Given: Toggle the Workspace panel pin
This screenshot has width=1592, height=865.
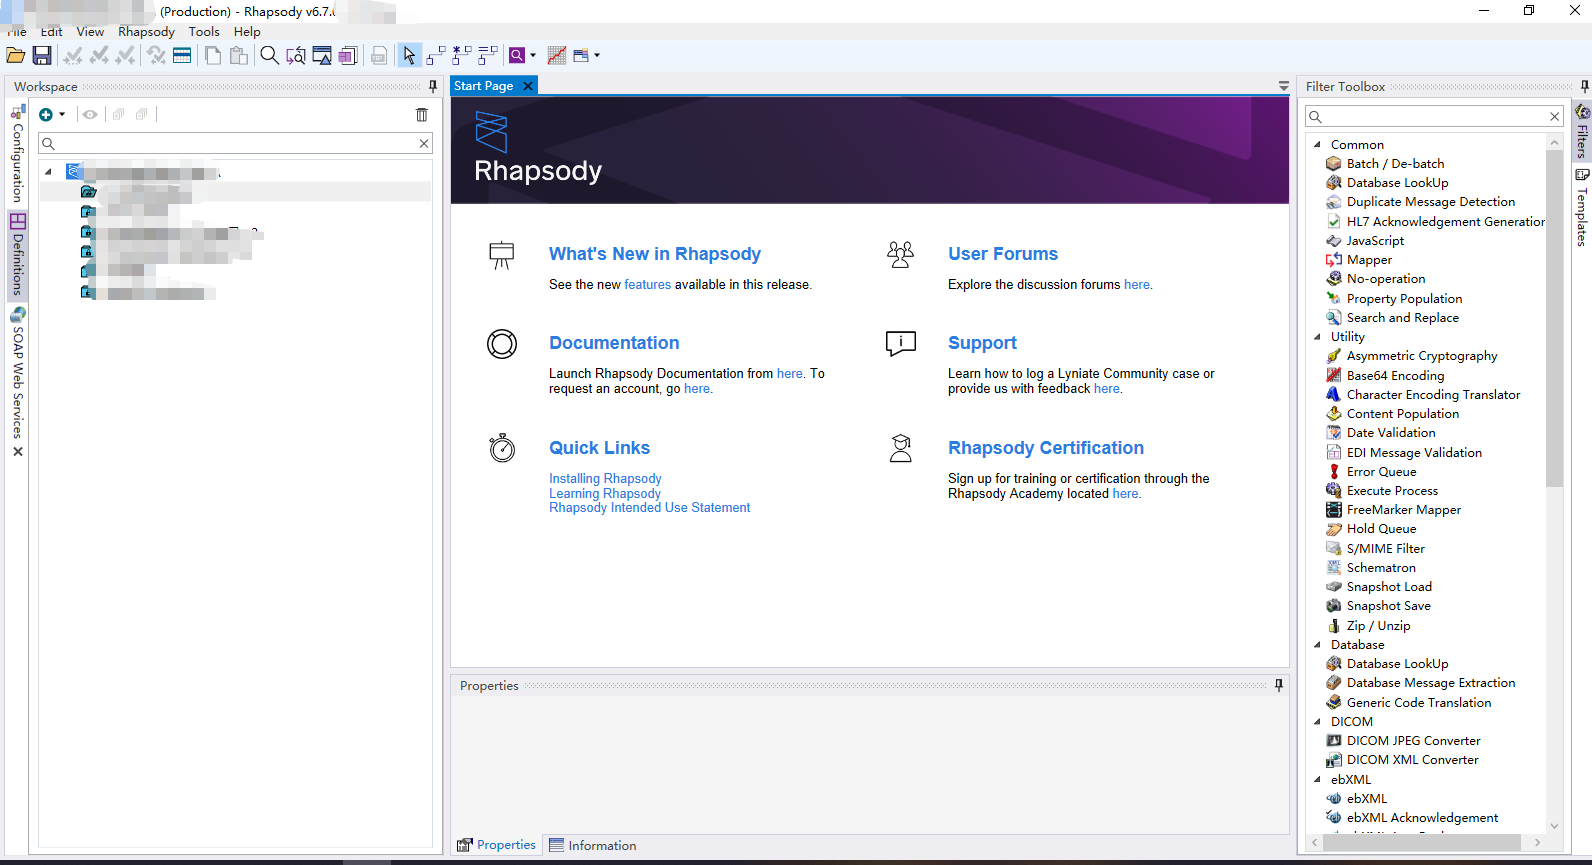Looking at the screenshot, I should [433, 87].
